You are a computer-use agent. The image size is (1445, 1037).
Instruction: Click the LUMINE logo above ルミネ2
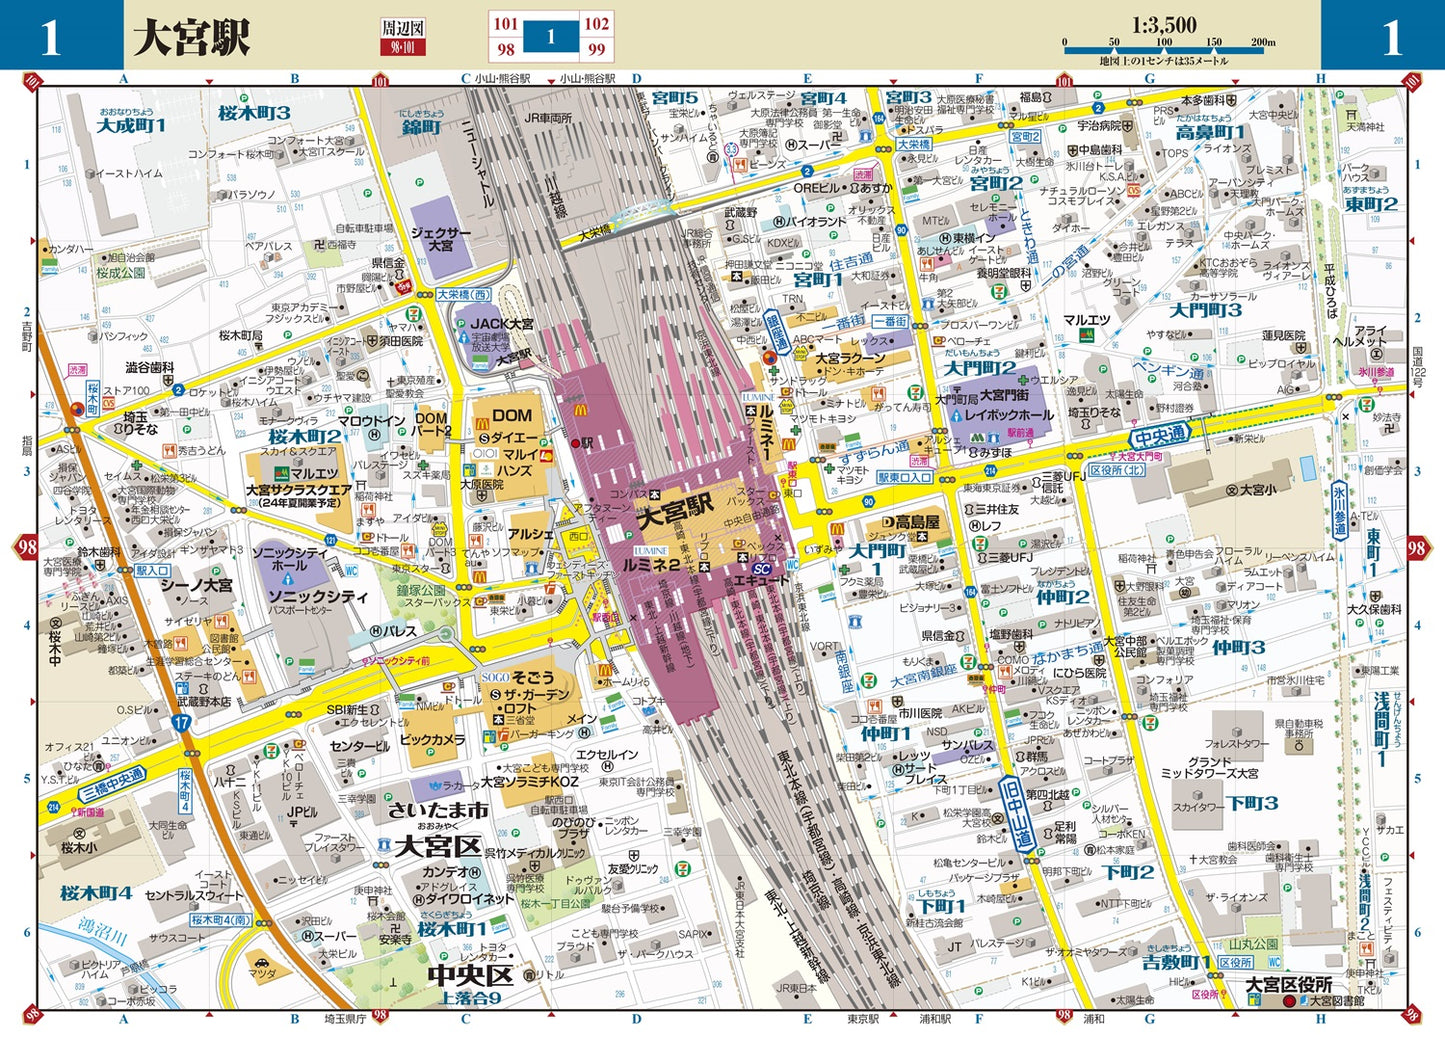click(650, 551)
